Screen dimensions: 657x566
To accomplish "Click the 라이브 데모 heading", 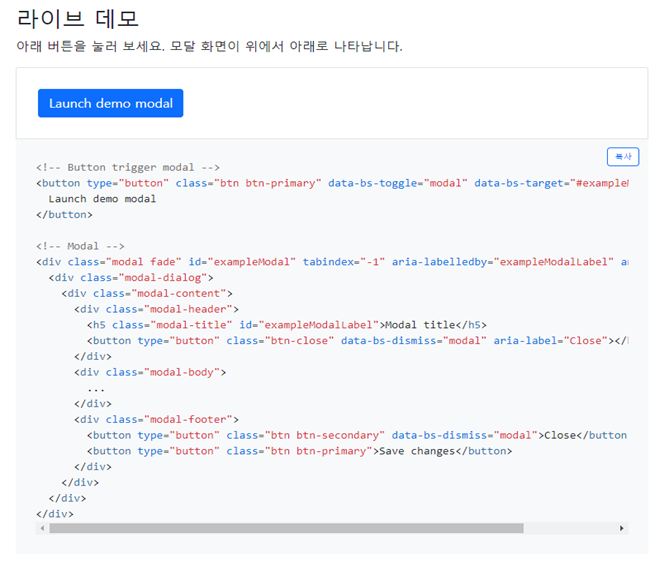I will [78, 19].
